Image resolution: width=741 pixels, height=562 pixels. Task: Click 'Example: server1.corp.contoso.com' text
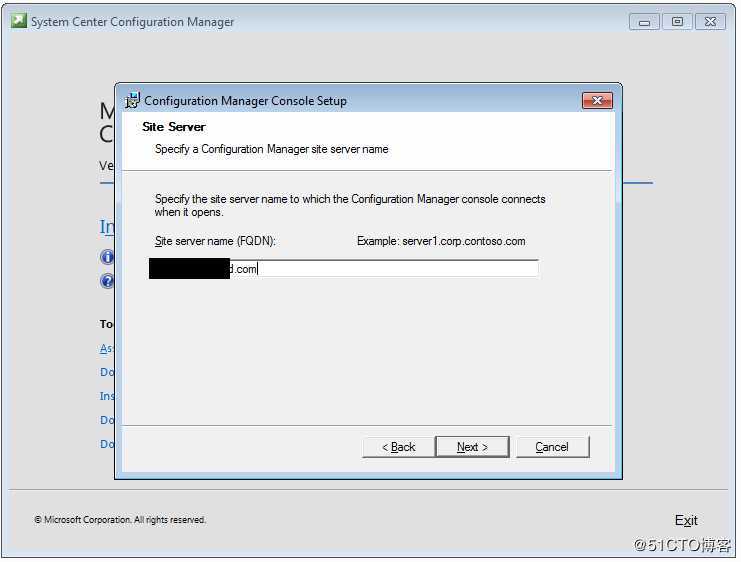coord(441,241)
